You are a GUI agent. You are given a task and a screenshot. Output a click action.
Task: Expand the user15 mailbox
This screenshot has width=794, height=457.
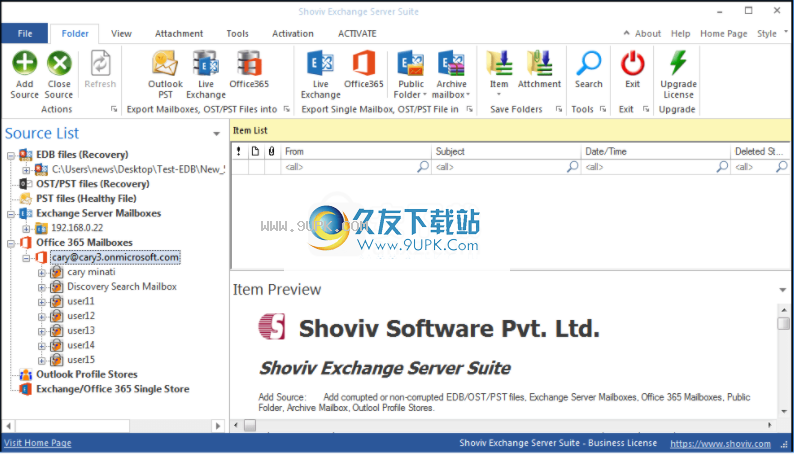point(42,361)
